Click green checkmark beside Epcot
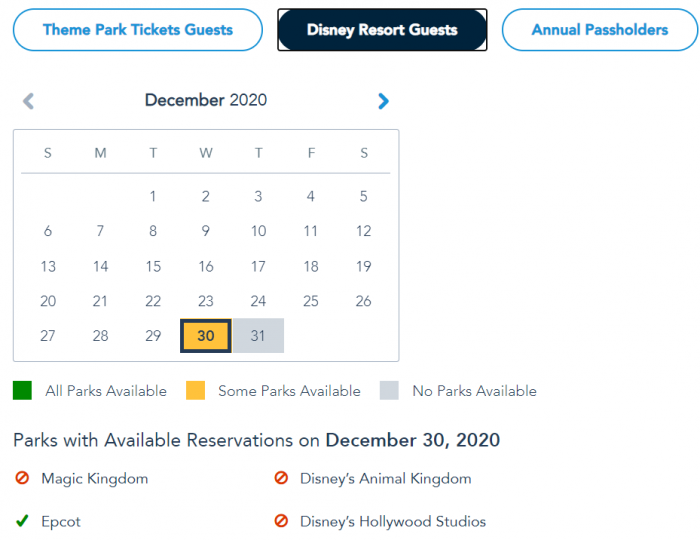The image size is (700, 540). click(23, 521)
